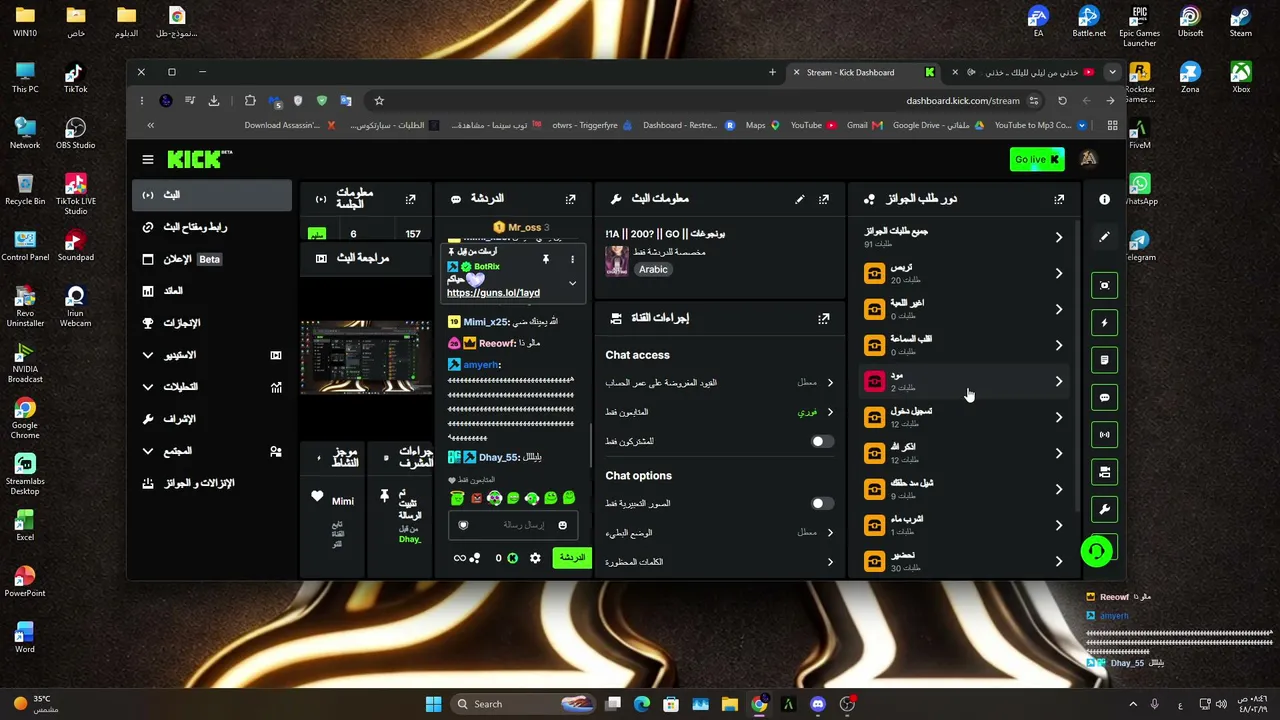Click the taskbar Search box

523,704
